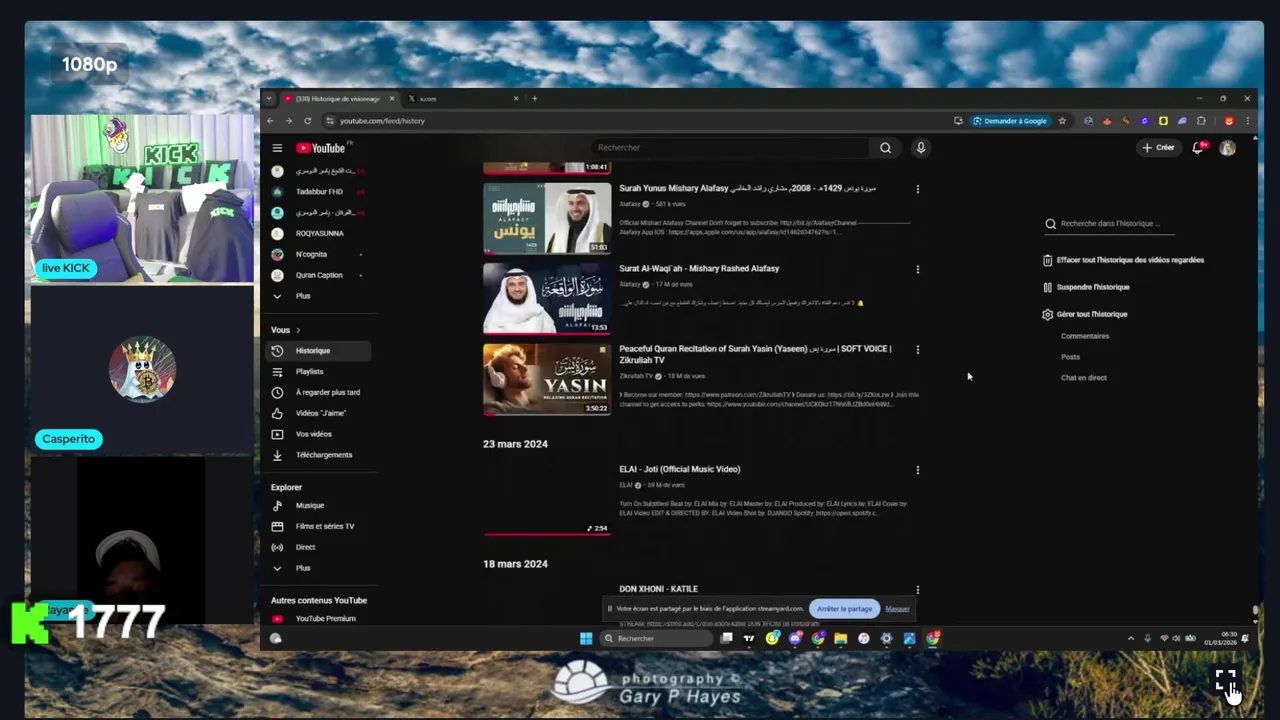The image size is (1280, 720).
Task: Click Arrêter le partage button
Action: [844, 609]
